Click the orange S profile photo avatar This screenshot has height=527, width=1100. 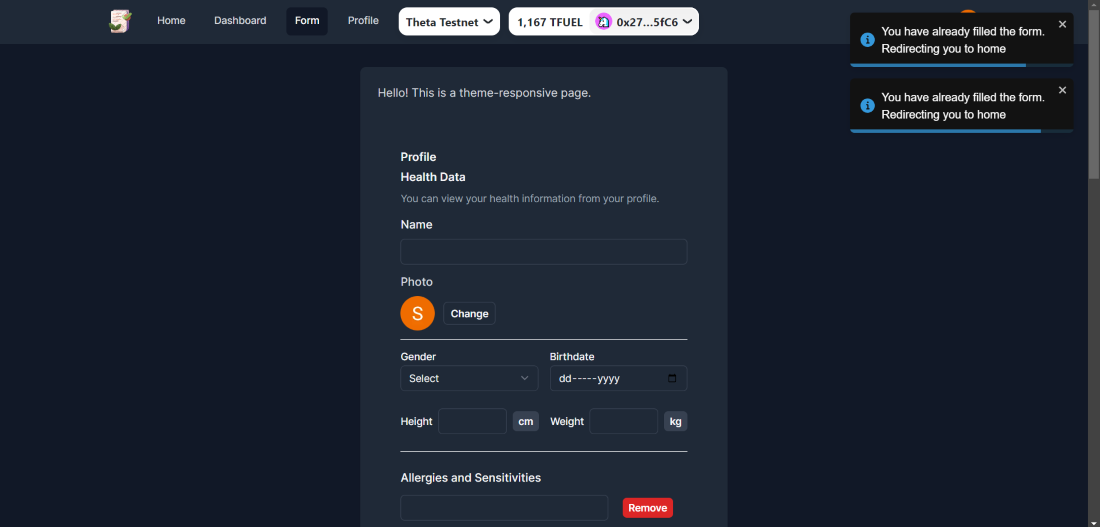click(417, 313)
